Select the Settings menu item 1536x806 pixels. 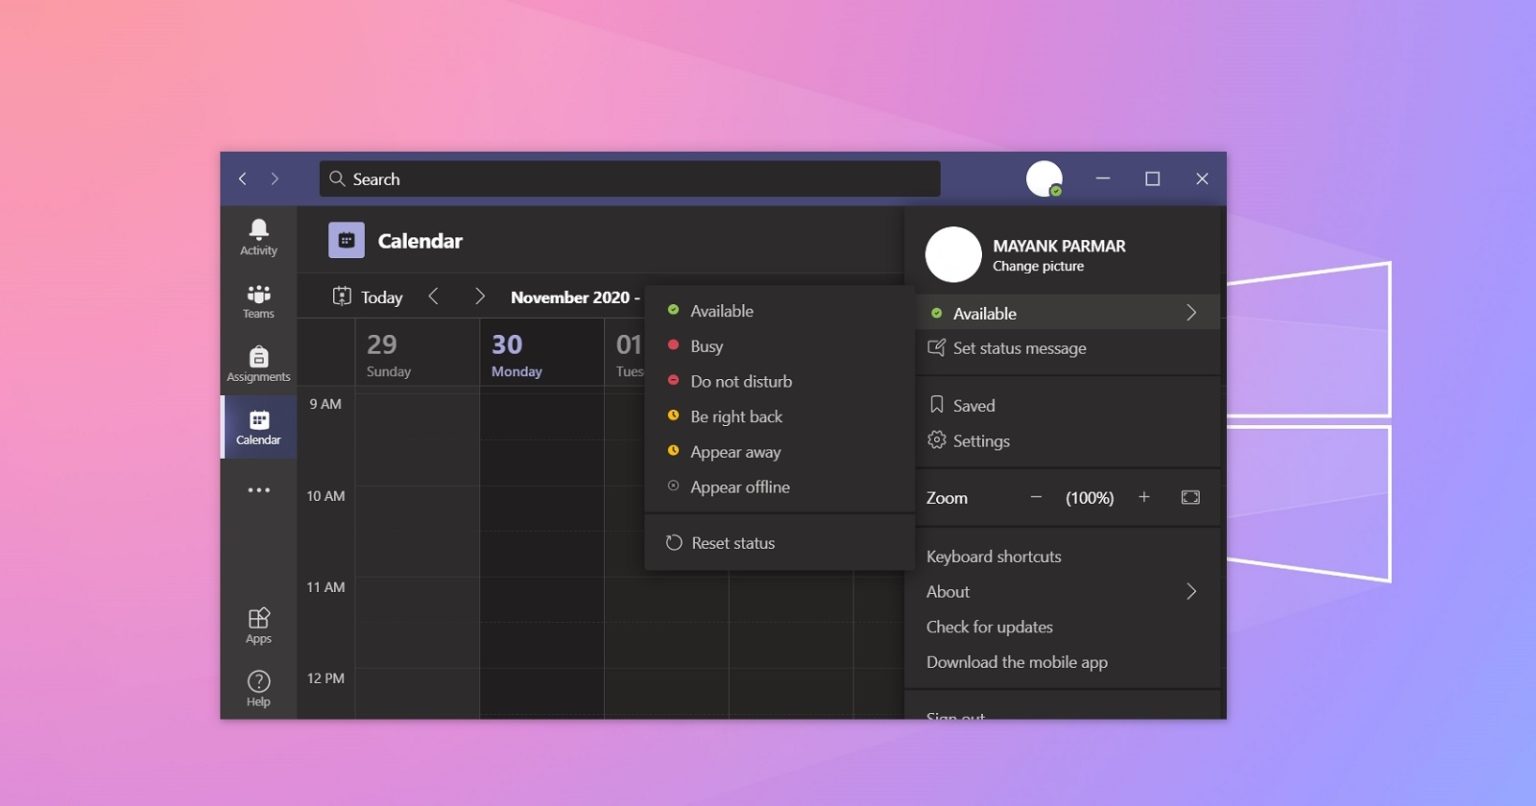981,440
